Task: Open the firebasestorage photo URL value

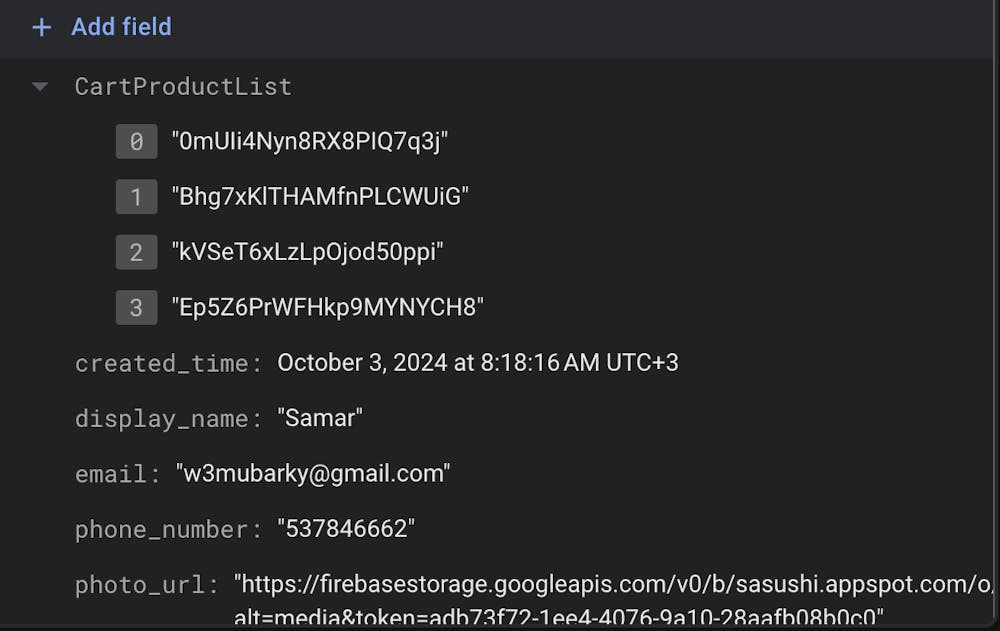Action: pyautogui.click(x=612, y=584)
